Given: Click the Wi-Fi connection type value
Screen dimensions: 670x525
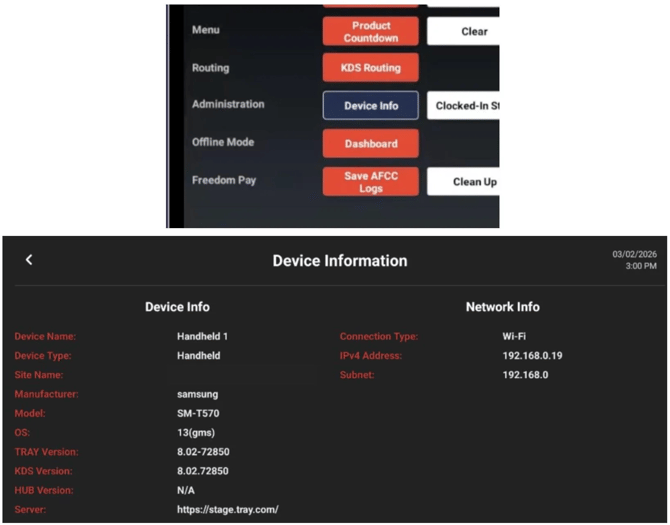Looking at the screenshot, I should tap(515, 337).
